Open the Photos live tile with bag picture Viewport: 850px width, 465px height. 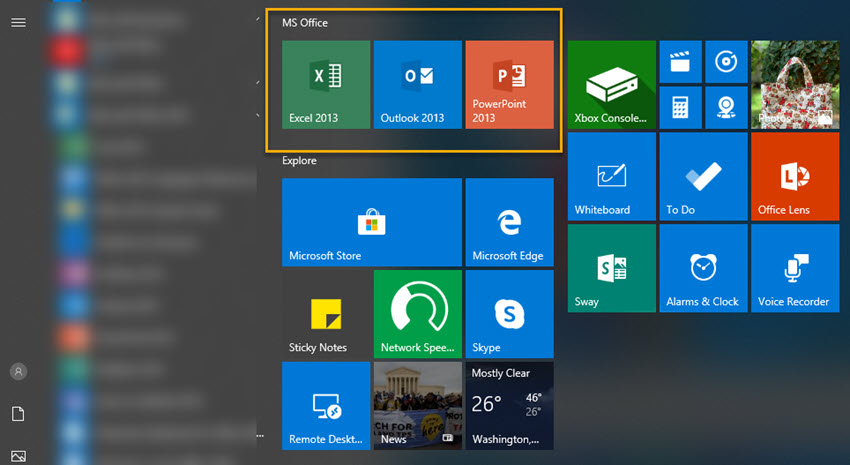point(795,85)
